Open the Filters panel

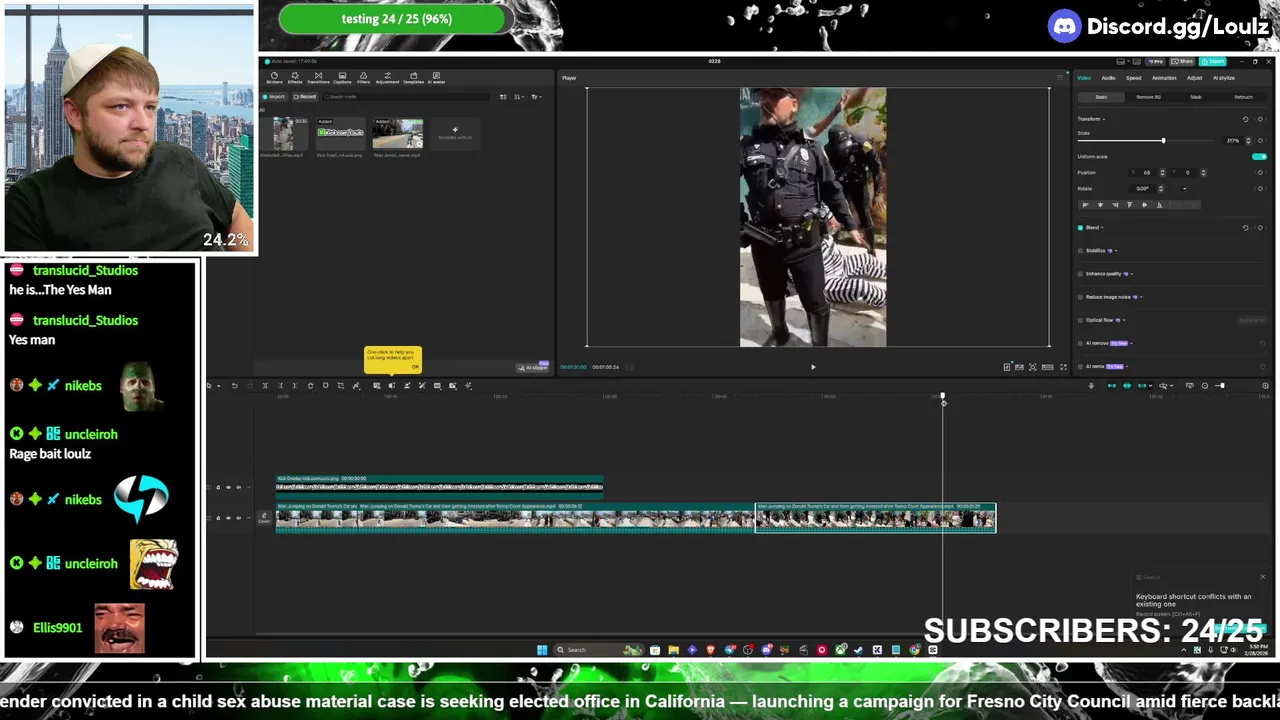[x=363, y=77]
